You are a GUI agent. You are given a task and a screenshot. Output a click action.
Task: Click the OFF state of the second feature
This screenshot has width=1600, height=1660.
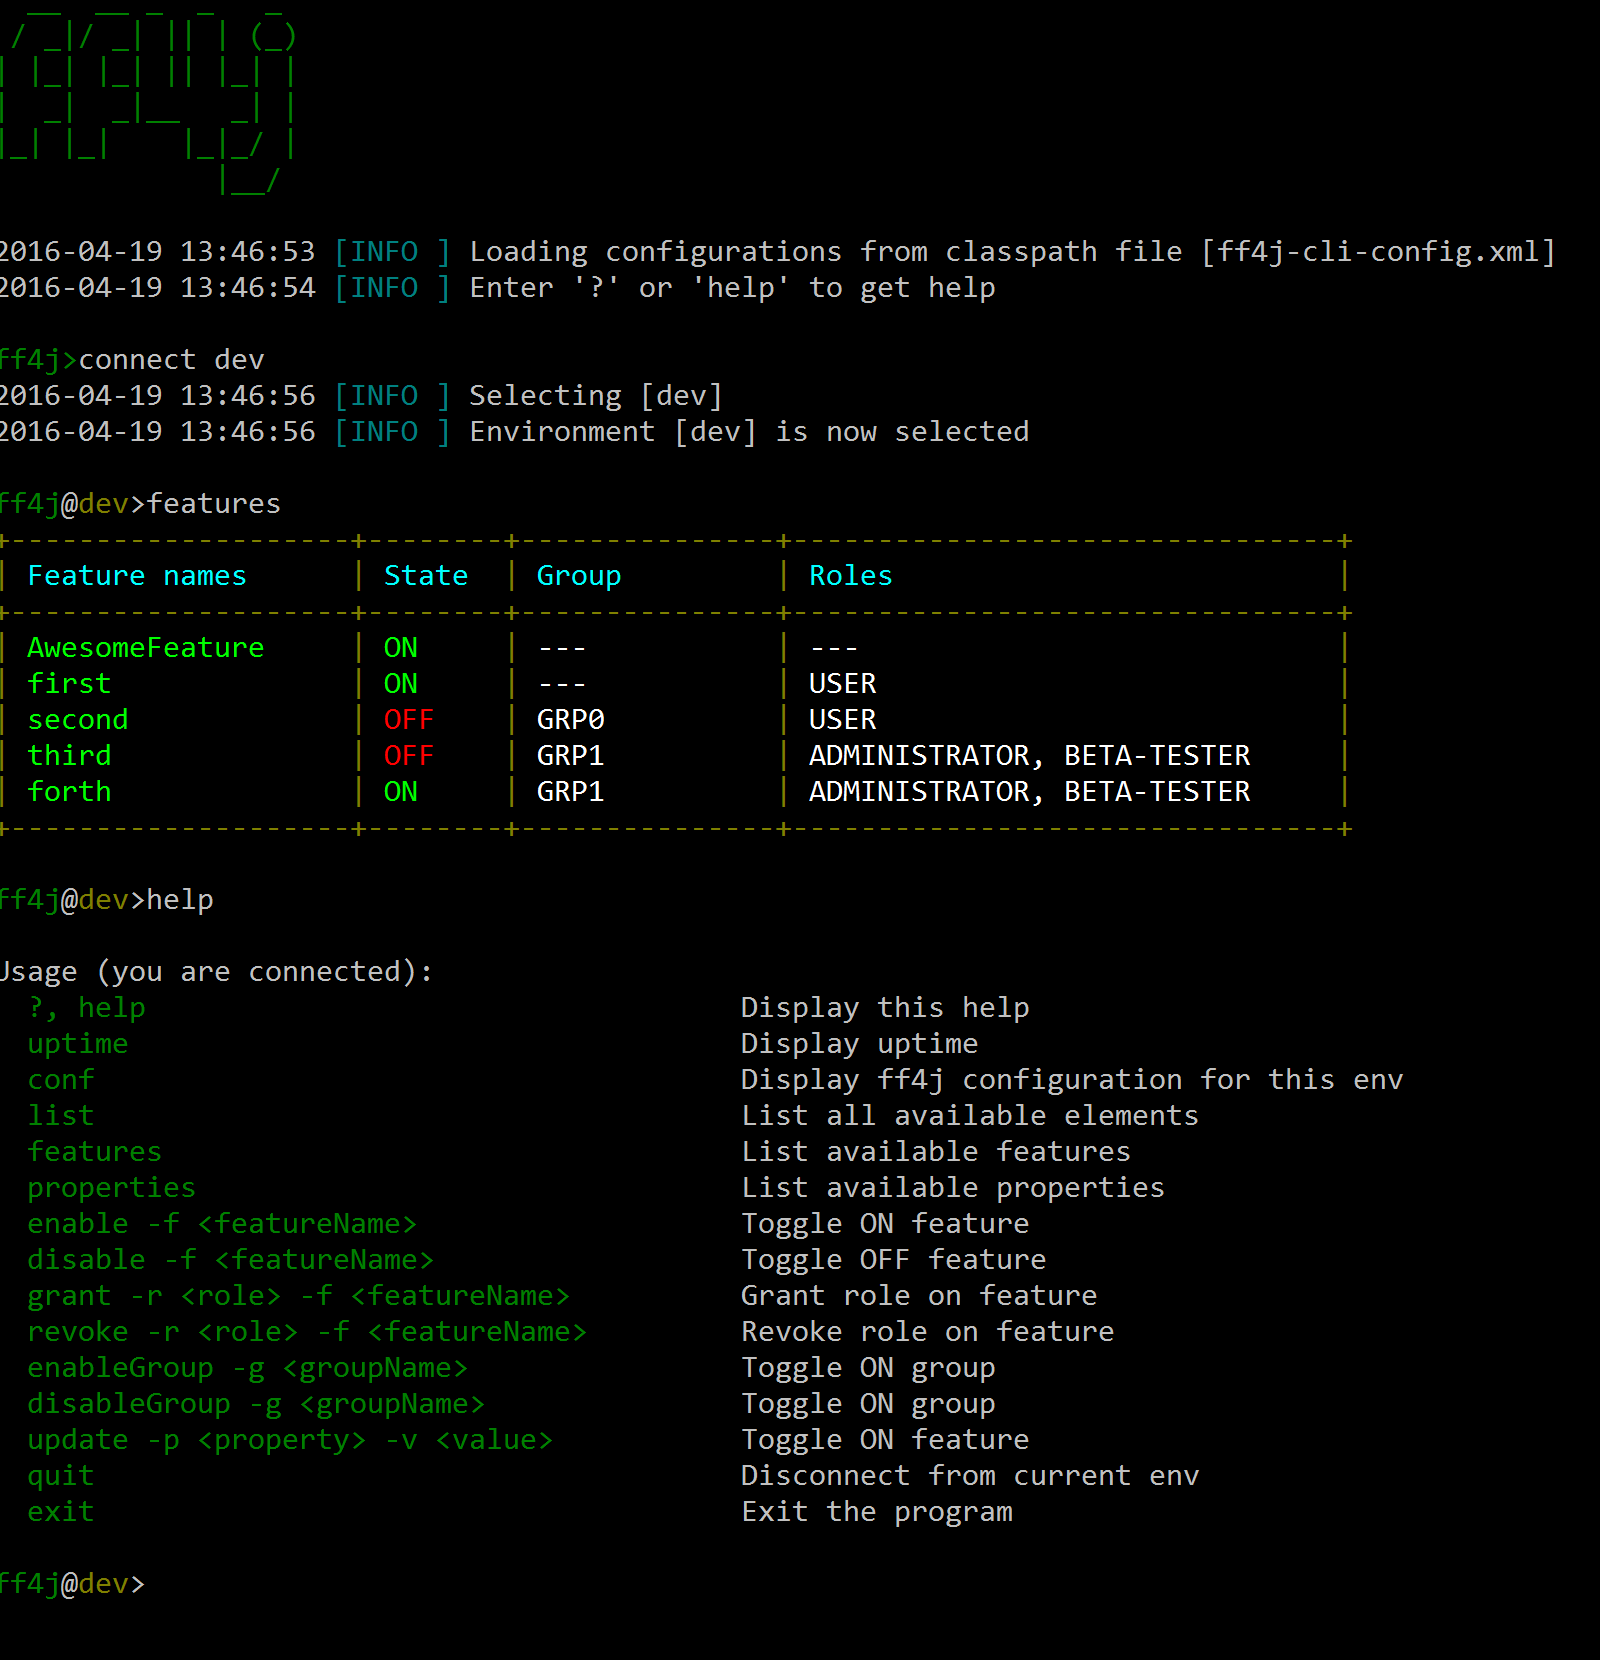coord(408,720)
